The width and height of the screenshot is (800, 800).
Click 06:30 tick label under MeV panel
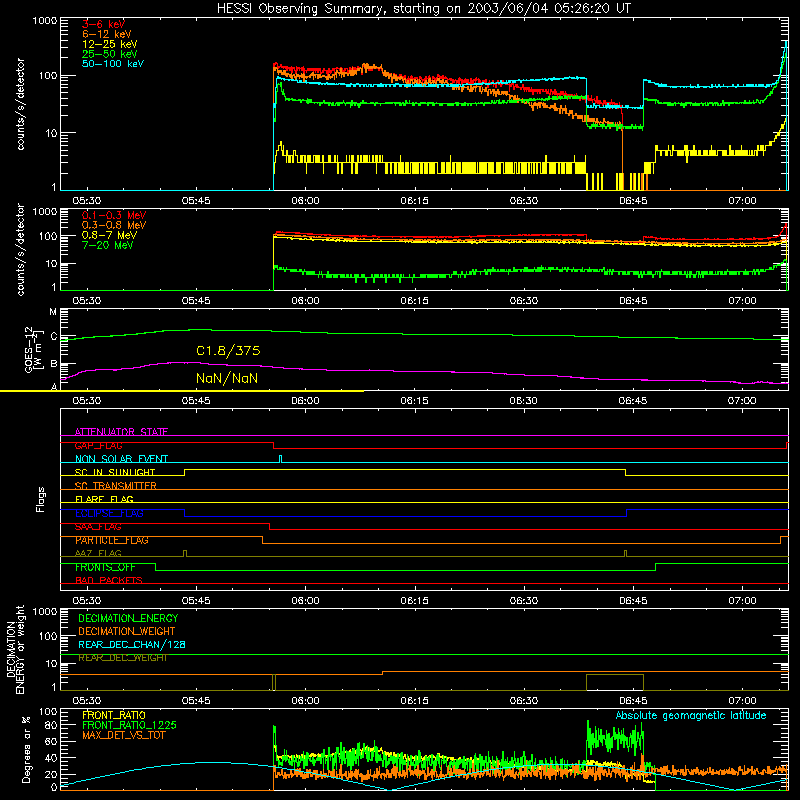point(523,301)
